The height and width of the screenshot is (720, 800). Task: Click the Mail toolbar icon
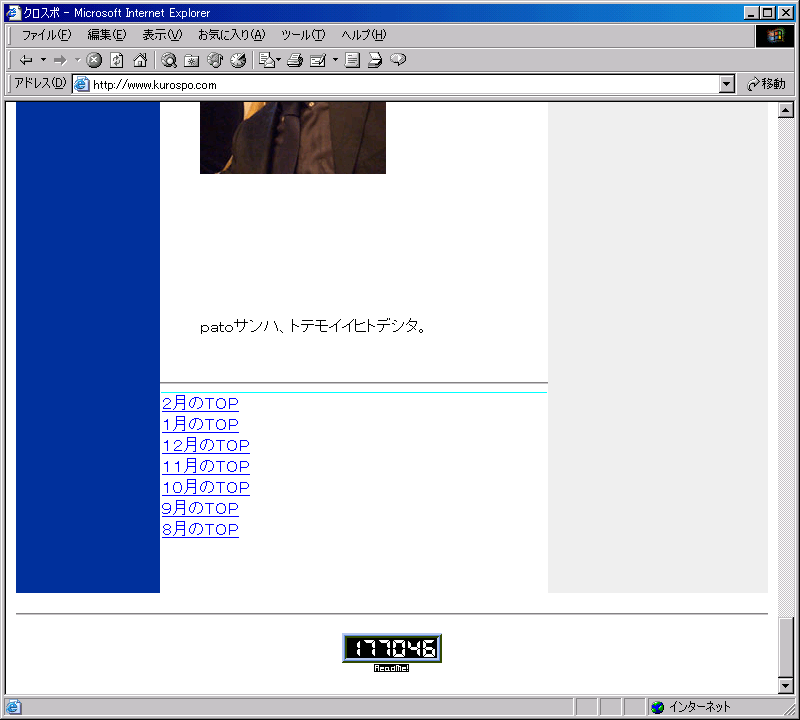(x=268, y=60)
